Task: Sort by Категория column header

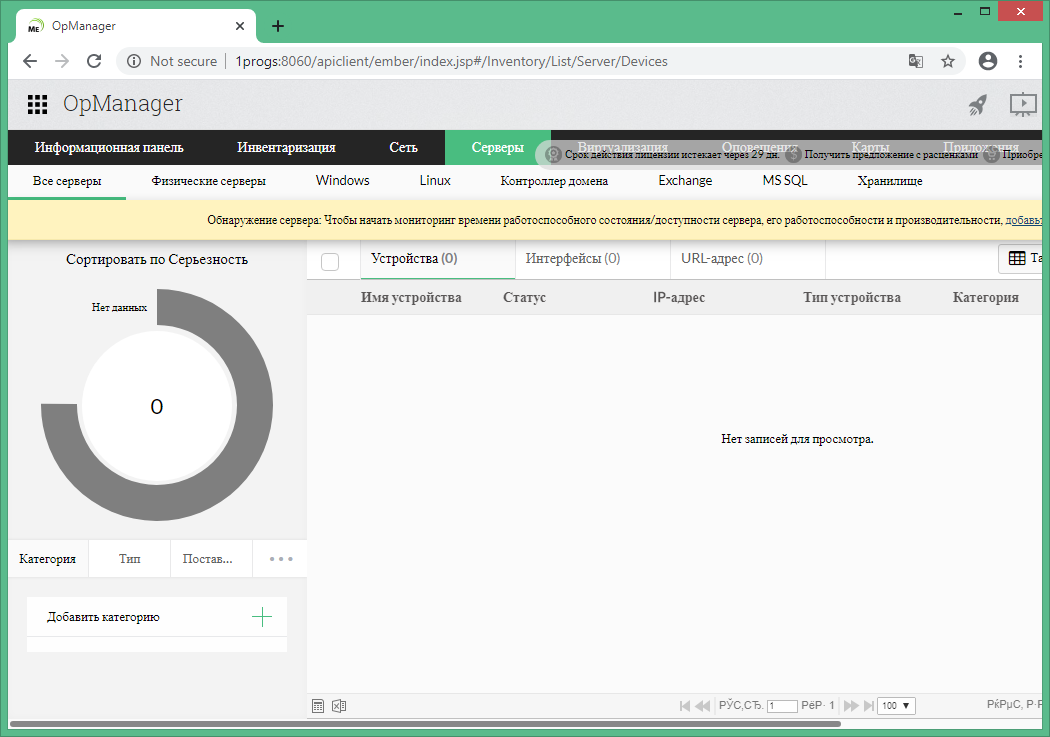Action: coord(986,297)
